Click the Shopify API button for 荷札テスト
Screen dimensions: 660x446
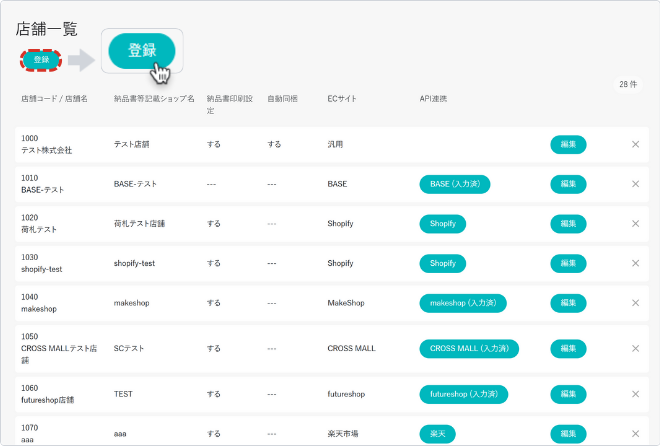pyautogui.click(x=443, y=223)
